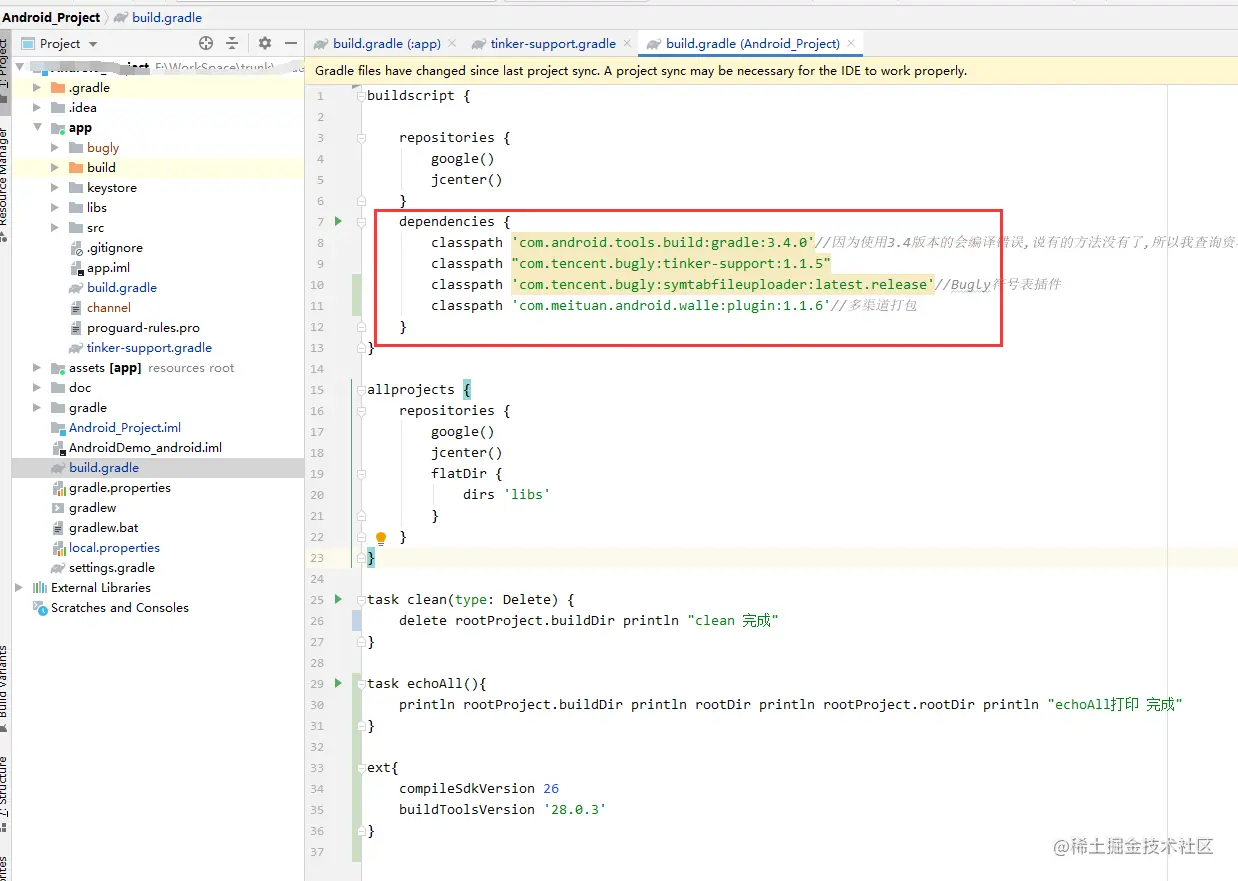Open local.properties file

pyautogui.click(x=114, y=548)
